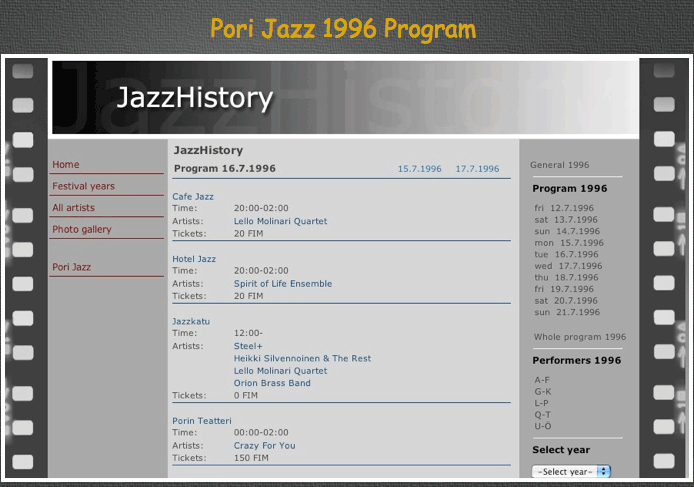Show performers A-F
This screenshot has height=487, width=694.
pos(542,380)
